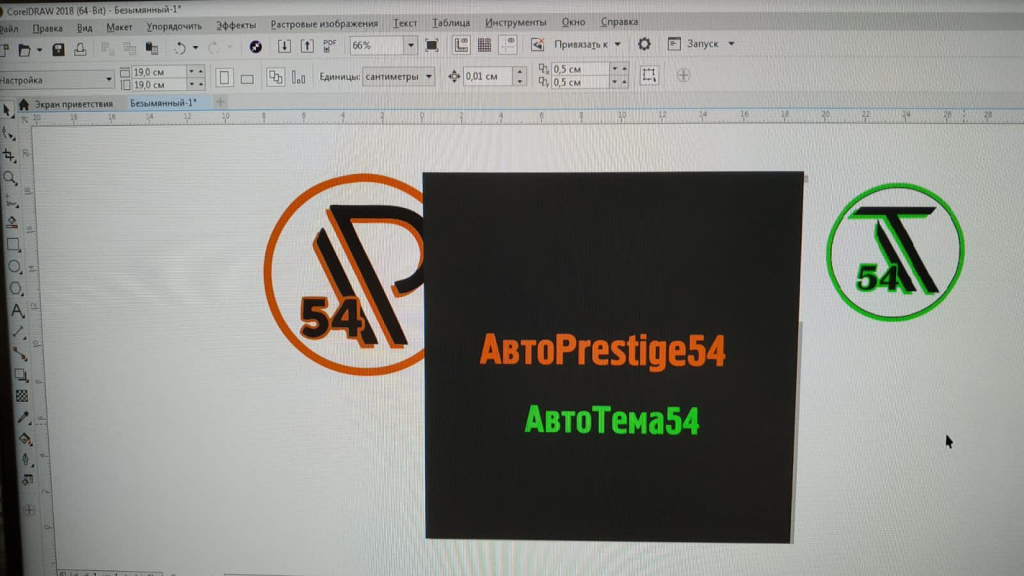Select the Zoom tool in toolbox
1024x576 pixels.
pyautogui.click(x=10, y=178)
